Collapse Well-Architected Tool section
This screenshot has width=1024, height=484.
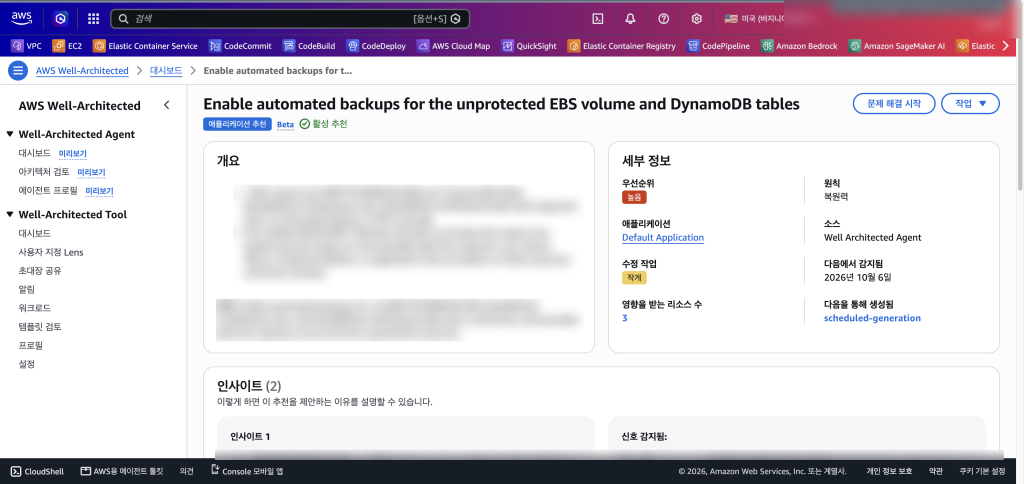pos(10,215)
